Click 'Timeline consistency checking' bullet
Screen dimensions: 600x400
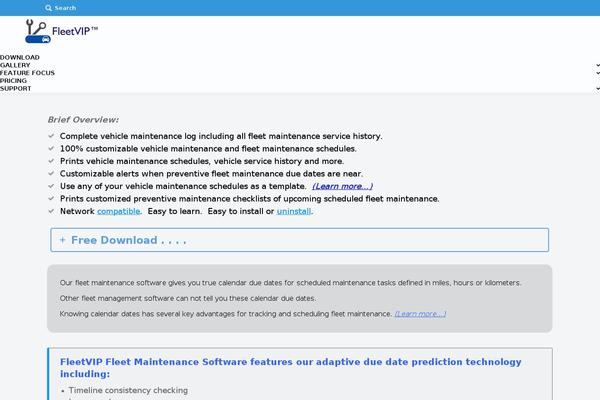point(128,390)
